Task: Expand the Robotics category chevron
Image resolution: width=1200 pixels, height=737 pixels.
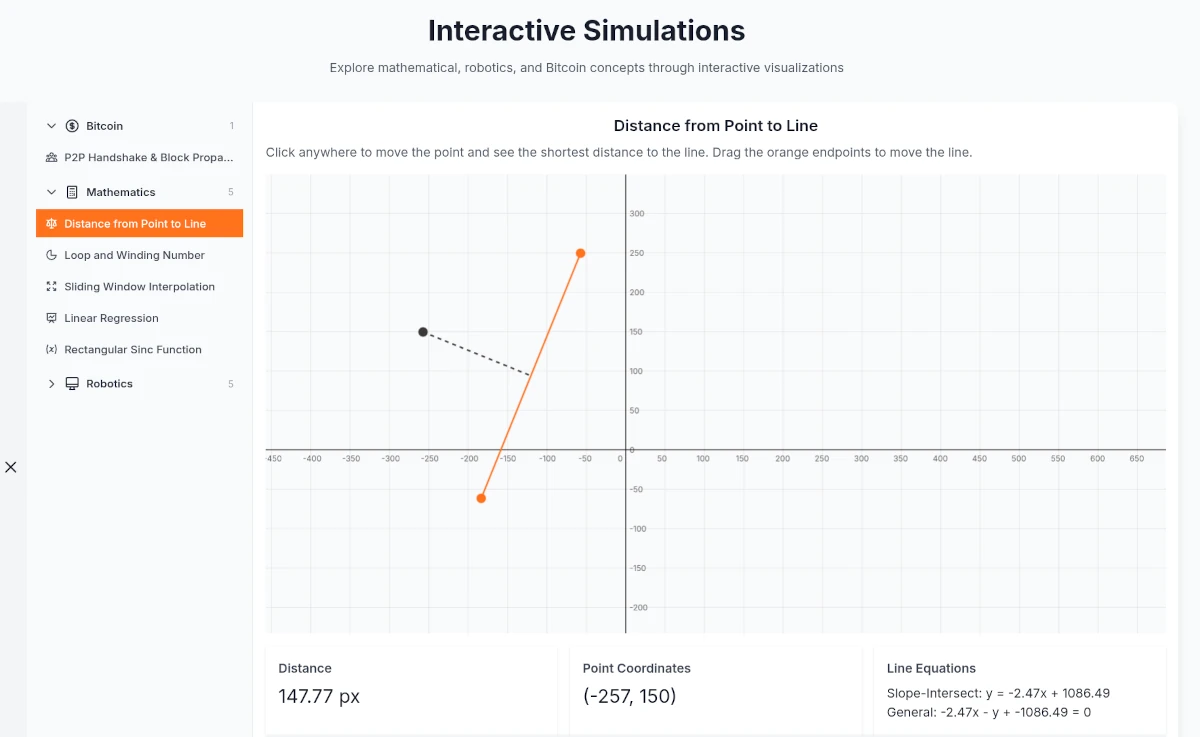Action: (52, 384)
